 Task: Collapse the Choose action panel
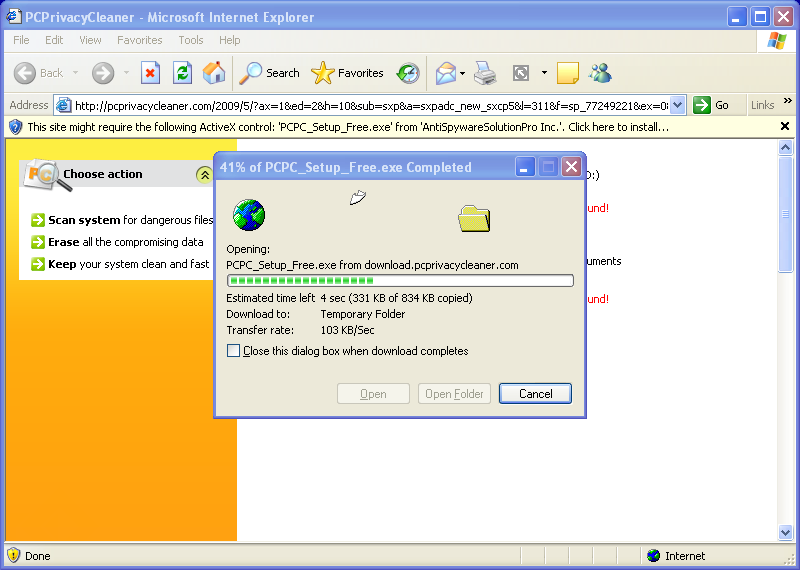pyautogui.click(x=205, y=175)
